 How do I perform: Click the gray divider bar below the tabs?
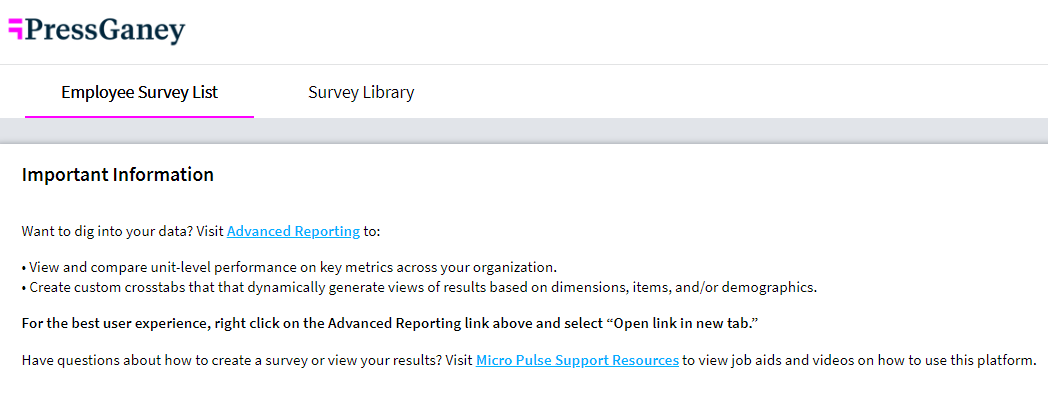click(x=524, y=130)
